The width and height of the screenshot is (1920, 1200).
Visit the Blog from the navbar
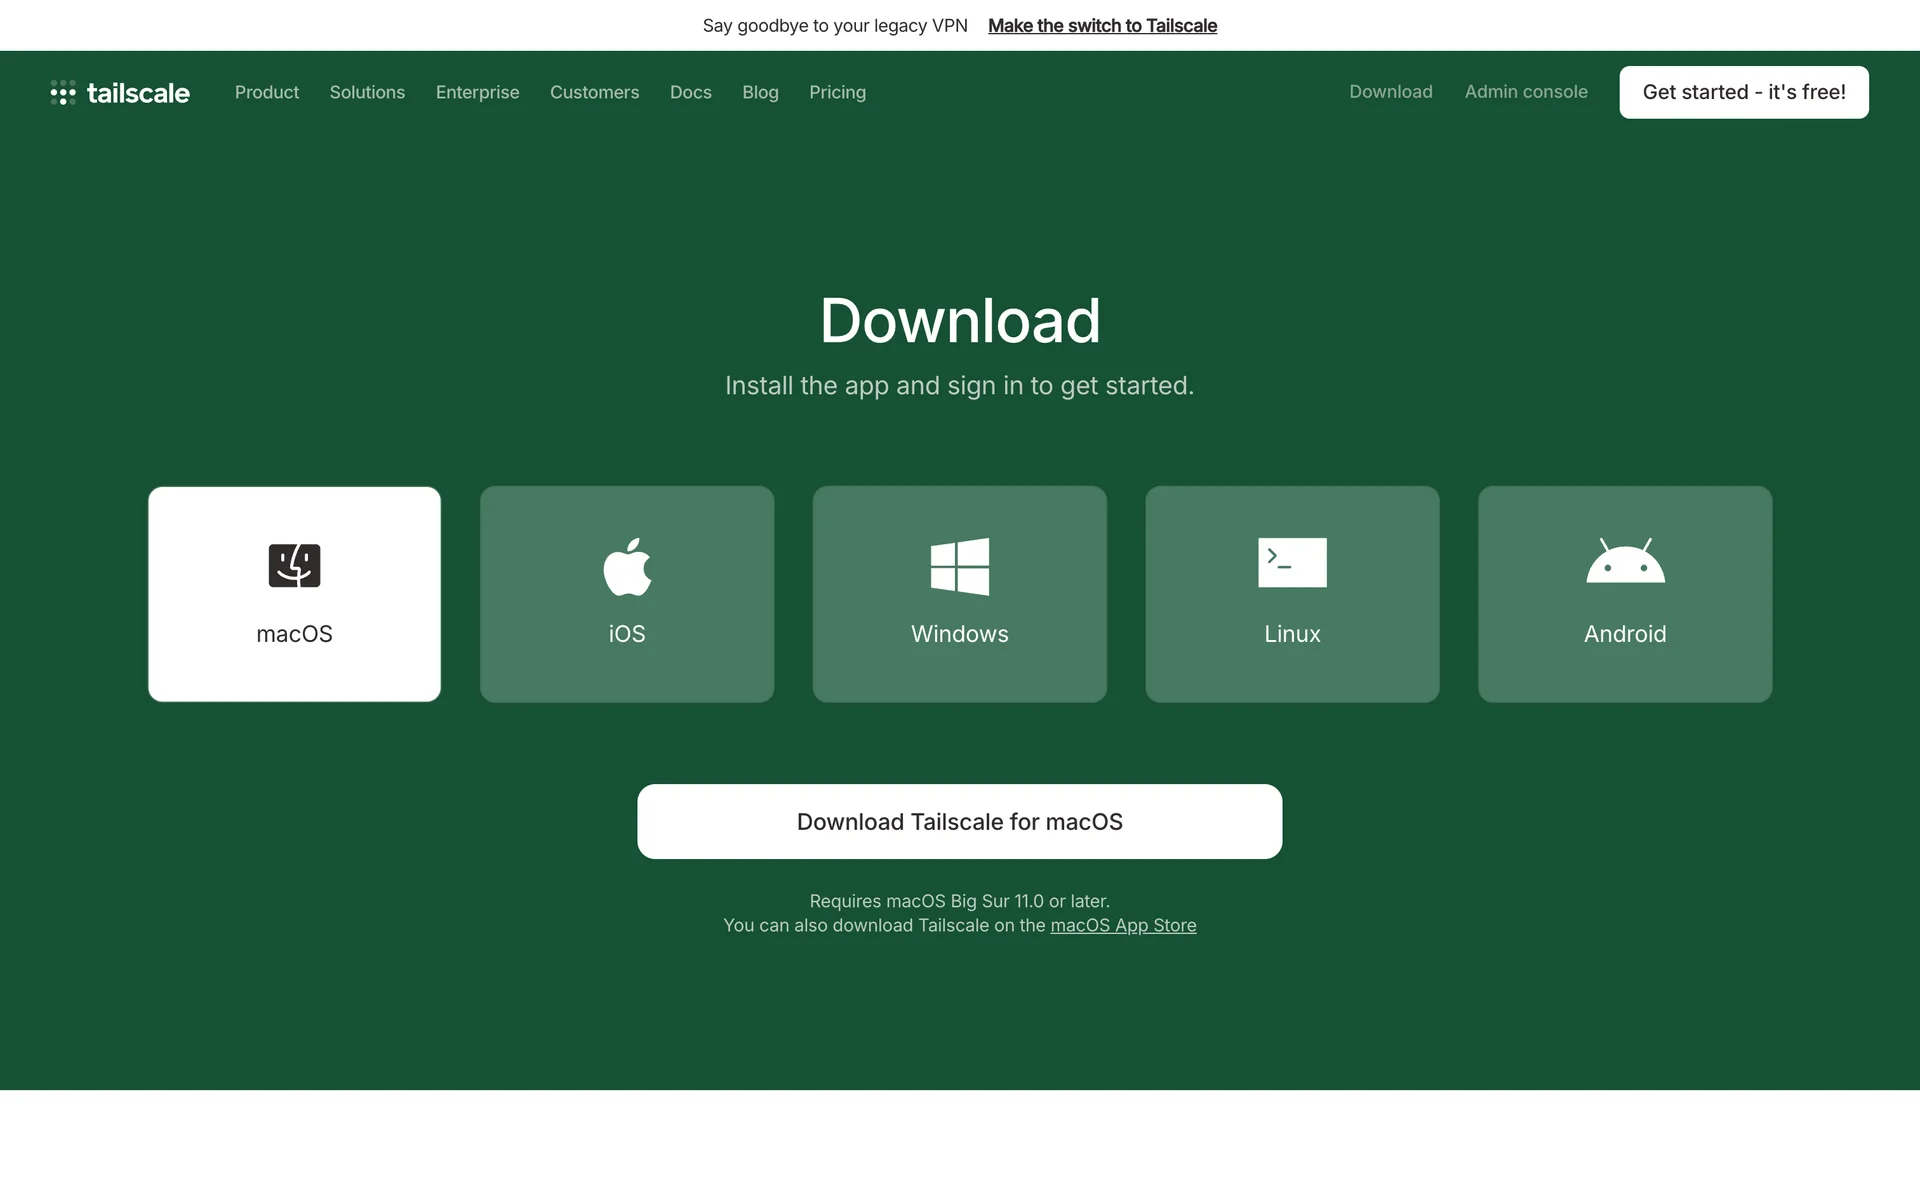[760, 92]
